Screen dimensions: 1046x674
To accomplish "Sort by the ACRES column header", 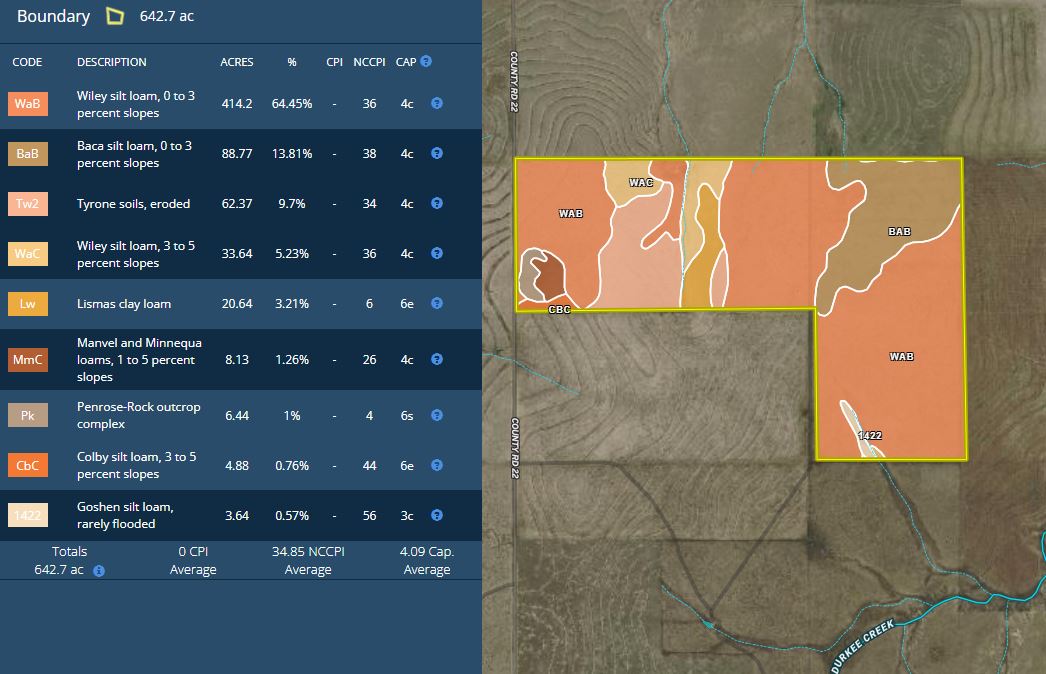I will click(237, 62).
